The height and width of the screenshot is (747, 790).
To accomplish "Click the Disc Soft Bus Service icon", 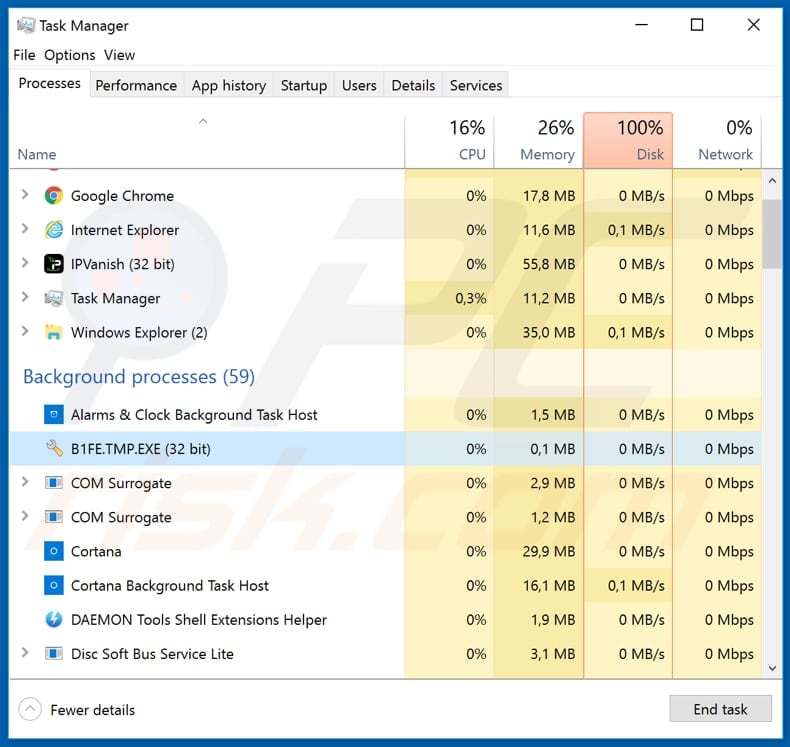I will tap(53, 654).
